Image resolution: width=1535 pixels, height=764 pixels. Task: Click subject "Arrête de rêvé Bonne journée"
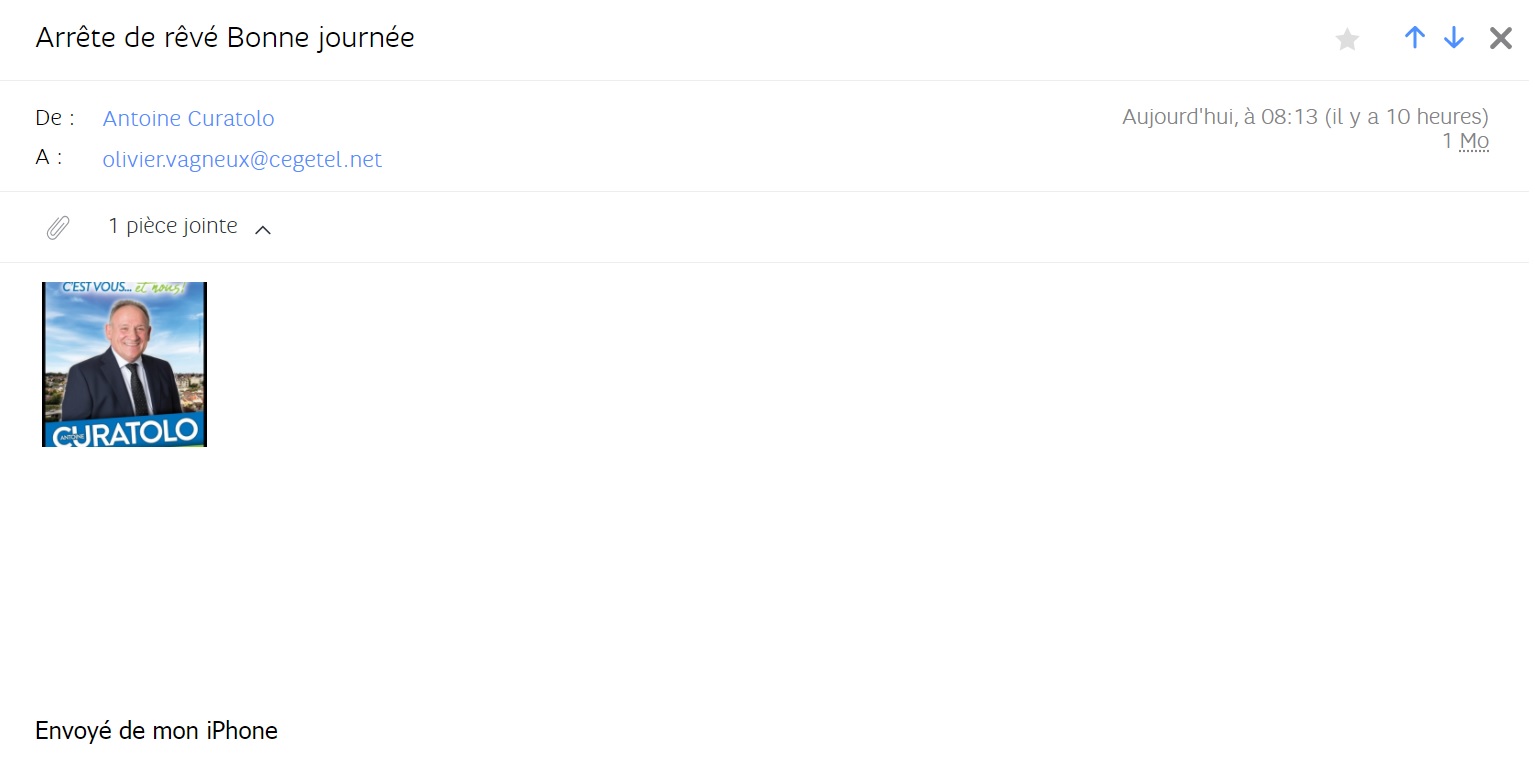point(225,38)
